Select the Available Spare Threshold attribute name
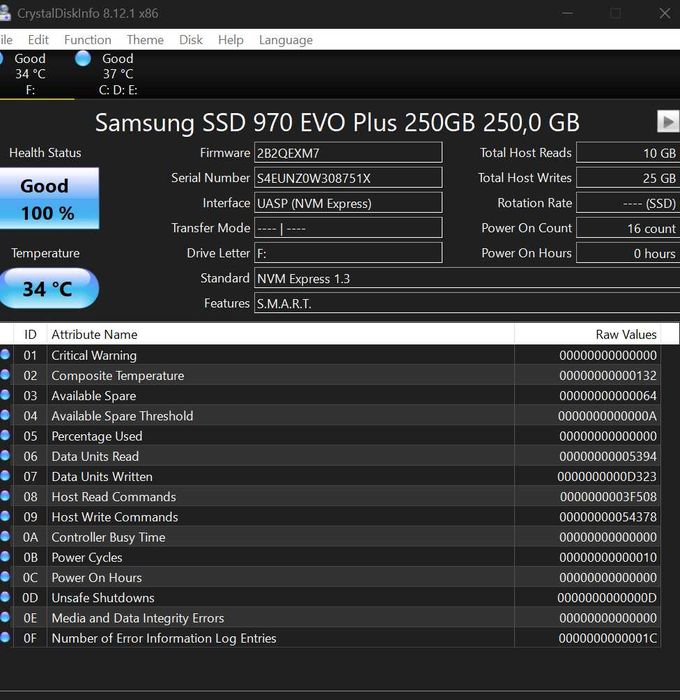 click(x=122, y=416)
